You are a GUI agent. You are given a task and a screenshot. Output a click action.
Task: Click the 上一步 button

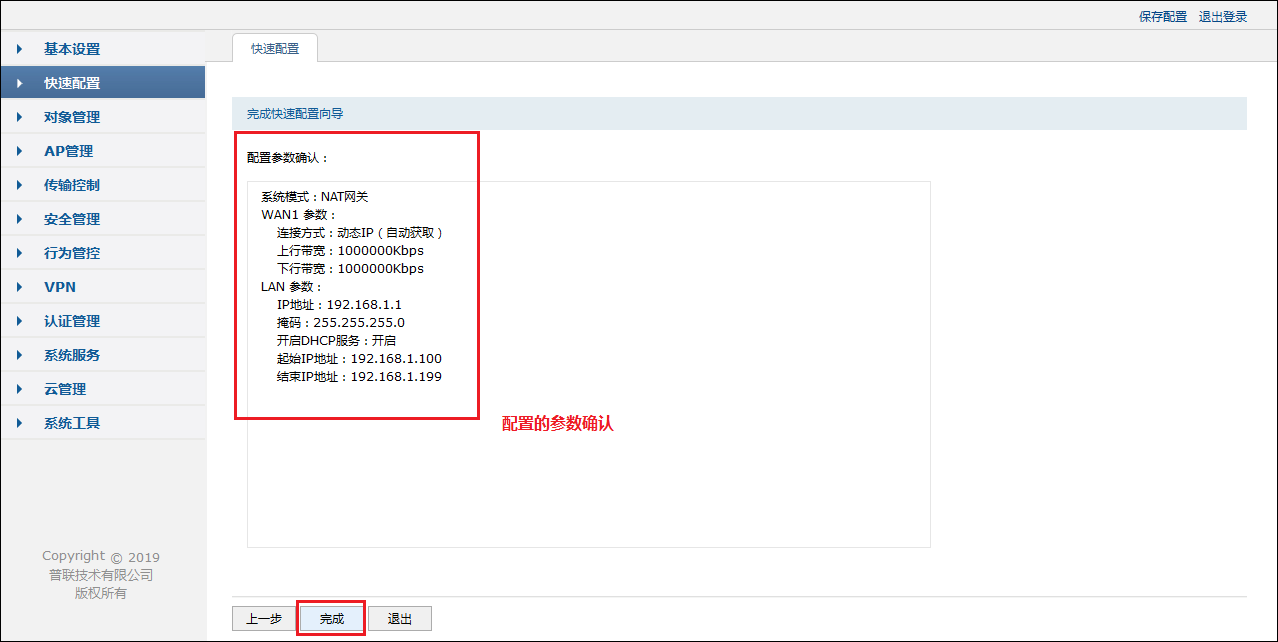tap(263, 618)
